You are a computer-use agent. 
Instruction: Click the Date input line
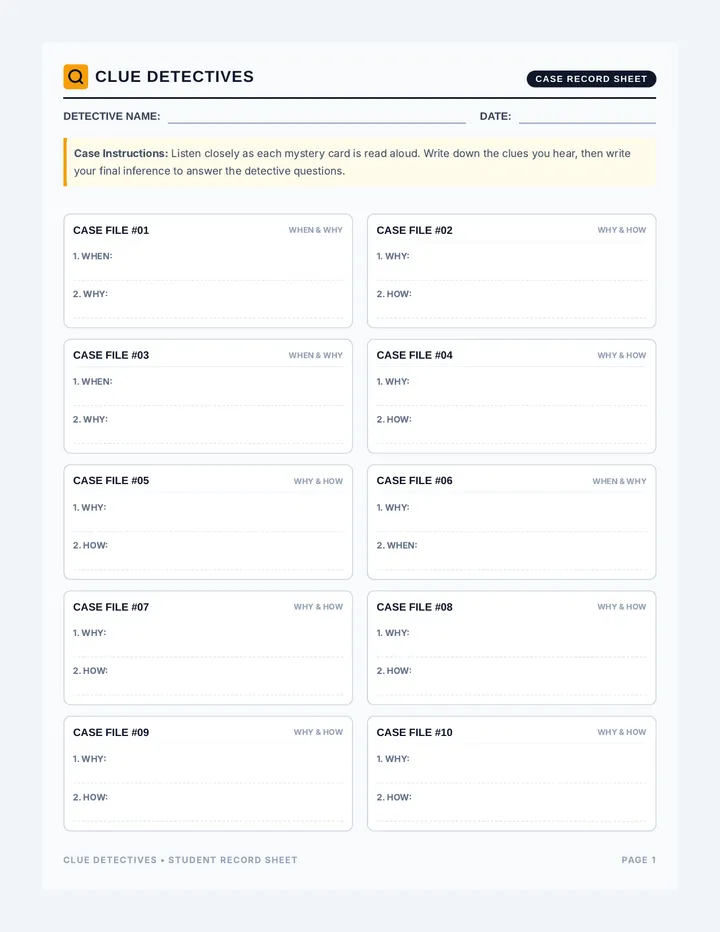click(587, 116)
